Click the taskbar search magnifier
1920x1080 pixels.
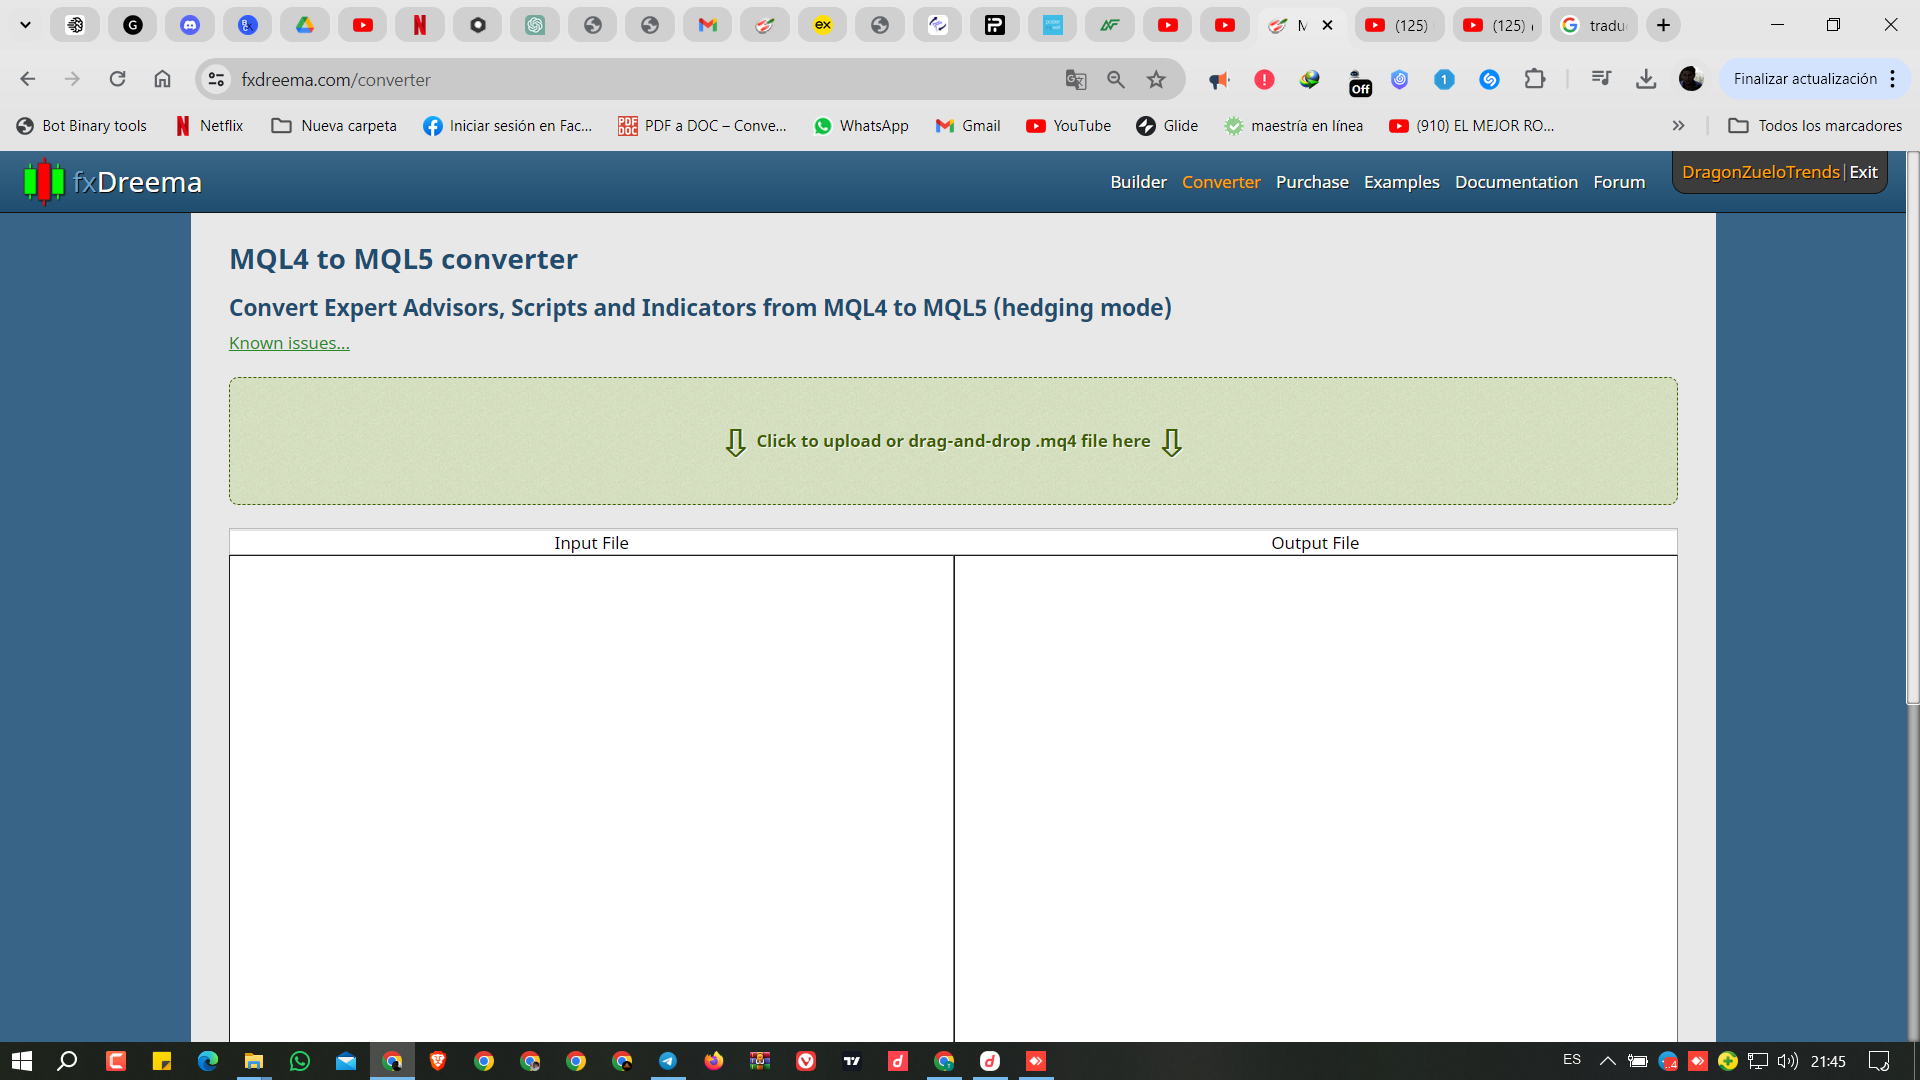pyautogui.click(x=67, y=1061)
